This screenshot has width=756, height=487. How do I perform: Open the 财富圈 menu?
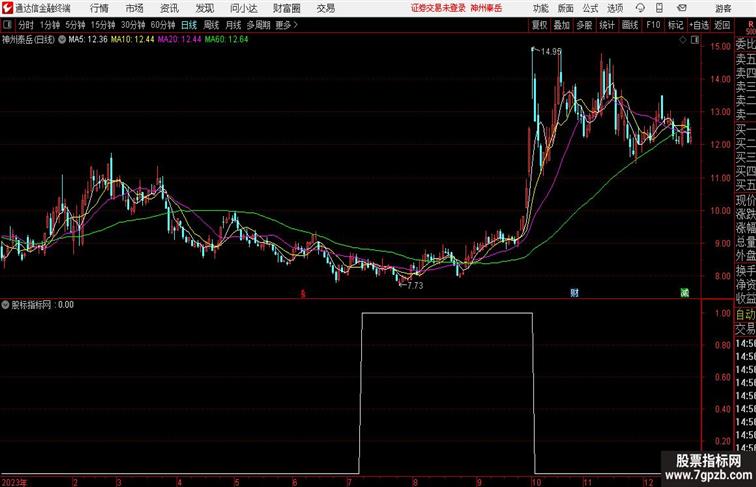tap(286, 8)
